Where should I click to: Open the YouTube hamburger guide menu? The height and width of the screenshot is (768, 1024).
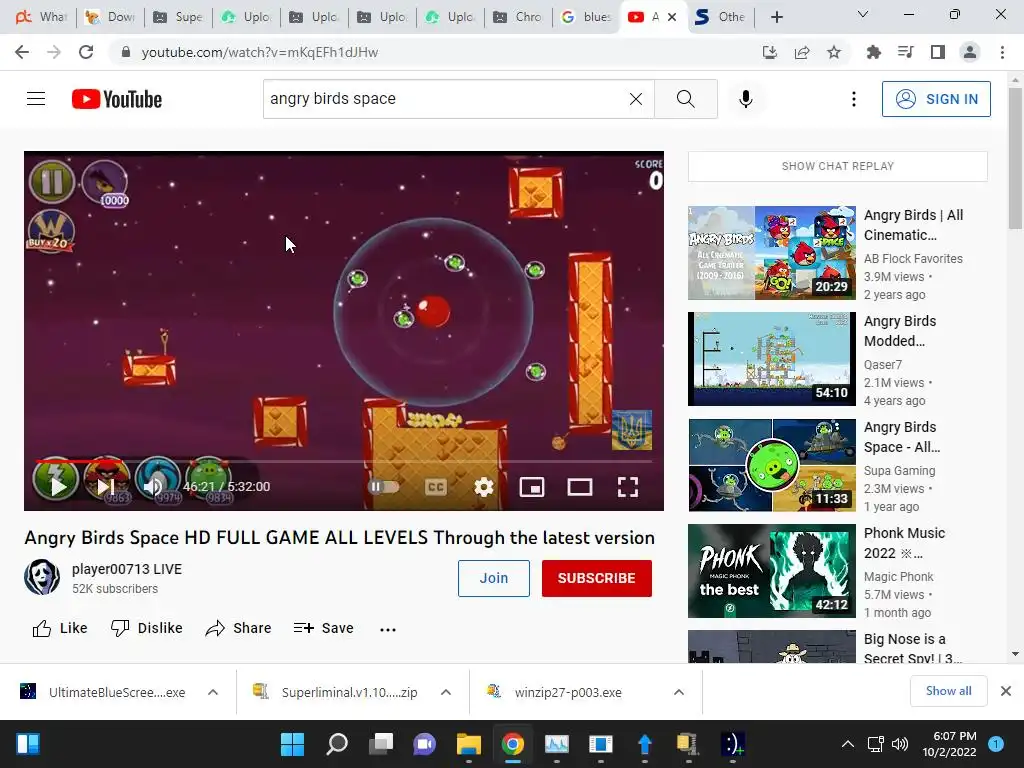36,99
